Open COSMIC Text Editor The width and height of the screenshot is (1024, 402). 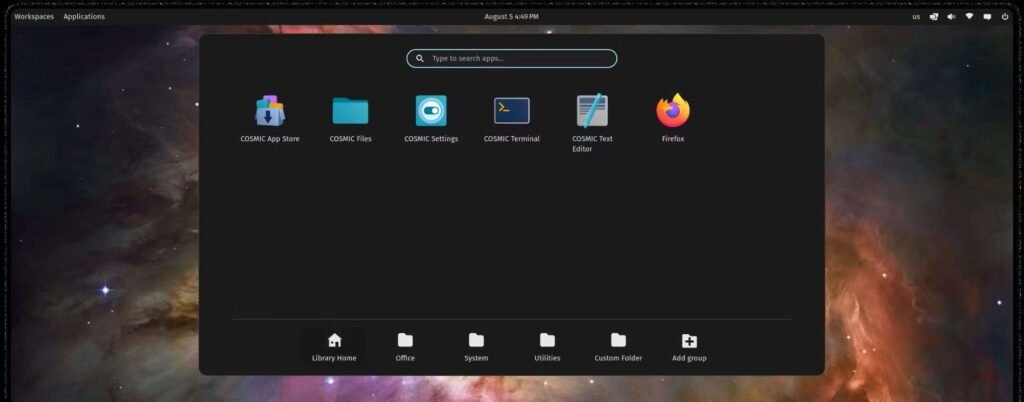[x=592, y=111]
